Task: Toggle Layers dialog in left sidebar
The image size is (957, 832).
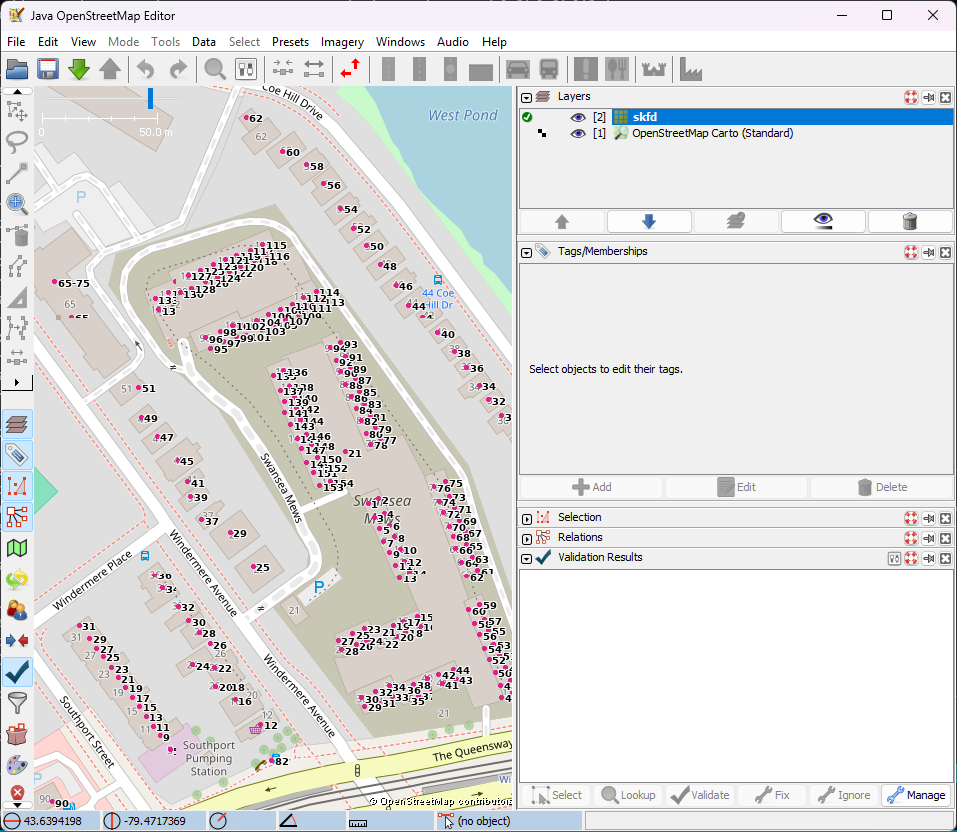Action: coord(17,424)
